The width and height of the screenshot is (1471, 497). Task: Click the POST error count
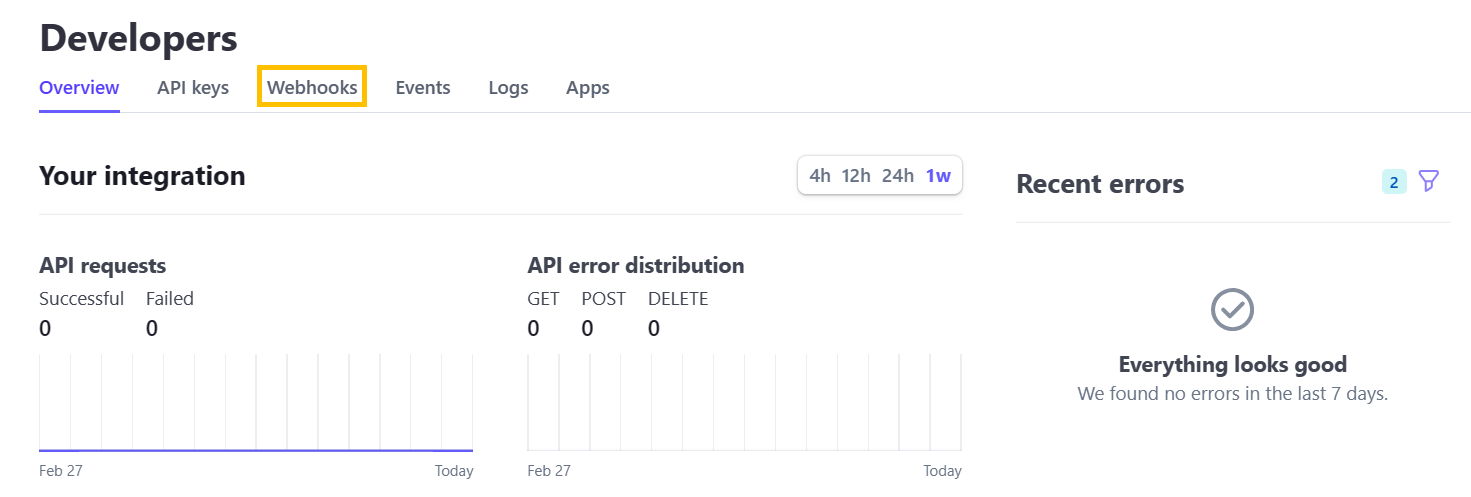[587, 328]
